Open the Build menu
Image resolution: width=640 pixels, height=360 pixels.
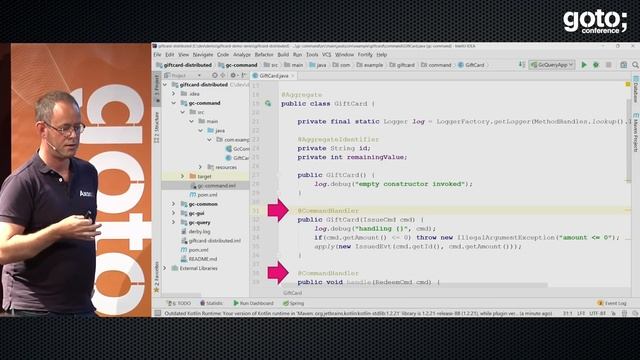pyautogui.click(x=283, y=55)
